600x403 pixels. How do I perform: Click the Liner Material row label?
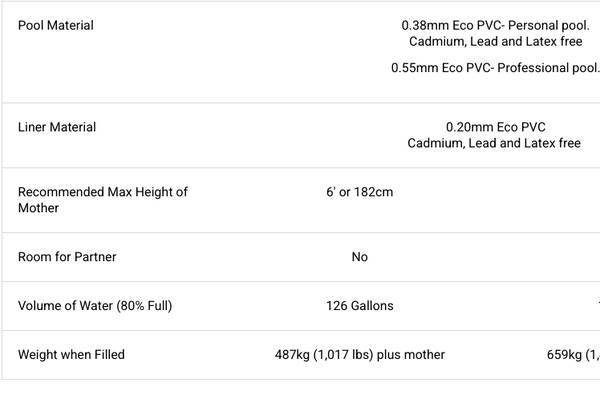tap(57, 127)
